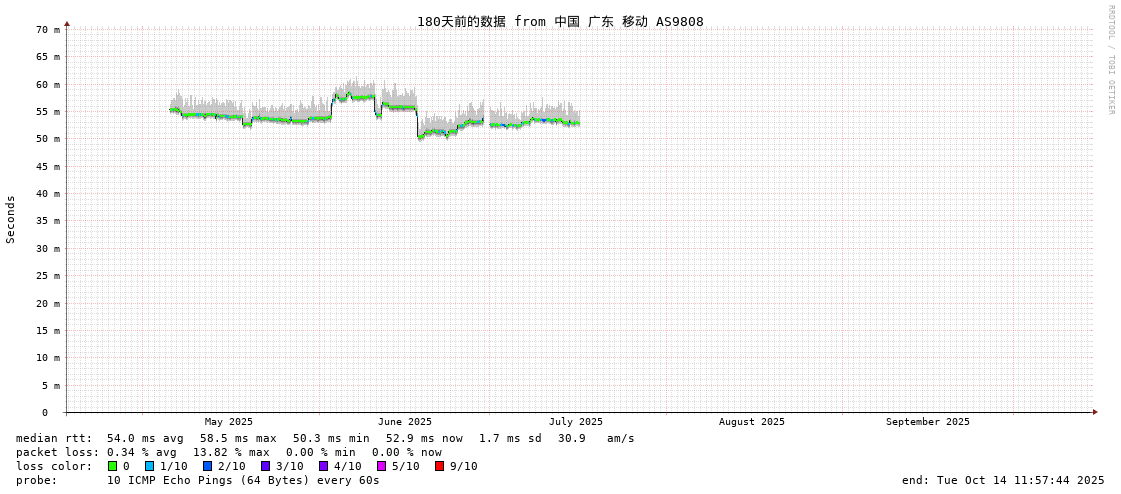Viewport: 1121px width, 494px height.
Task: Click the 3/10 loss color swatch
Action: coord(265,466)
